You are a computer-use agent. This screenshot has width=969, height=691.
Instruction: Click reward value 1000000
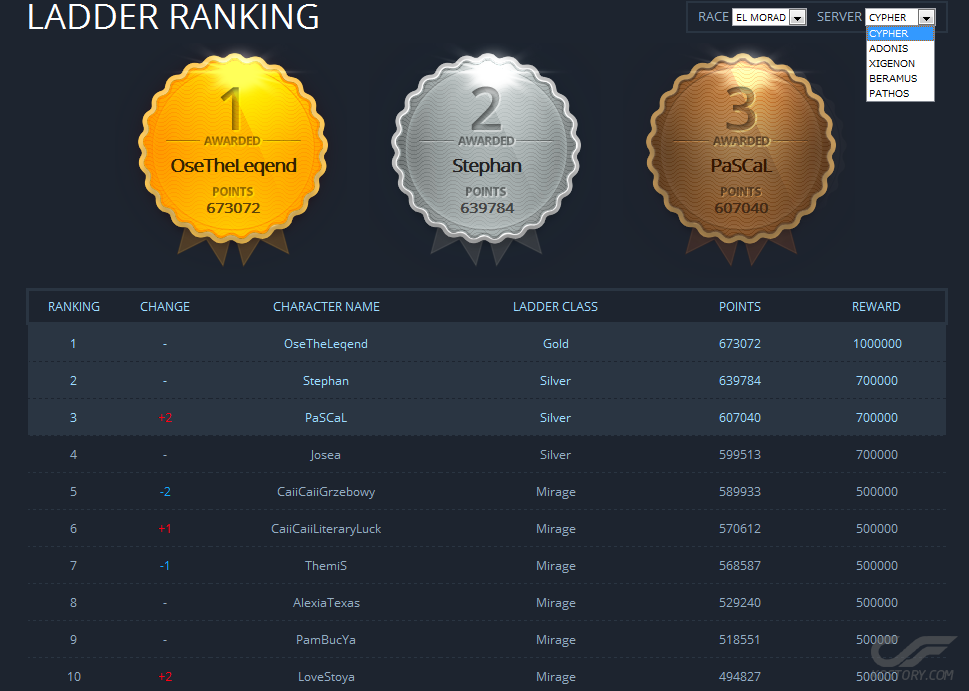coord(877,344)
